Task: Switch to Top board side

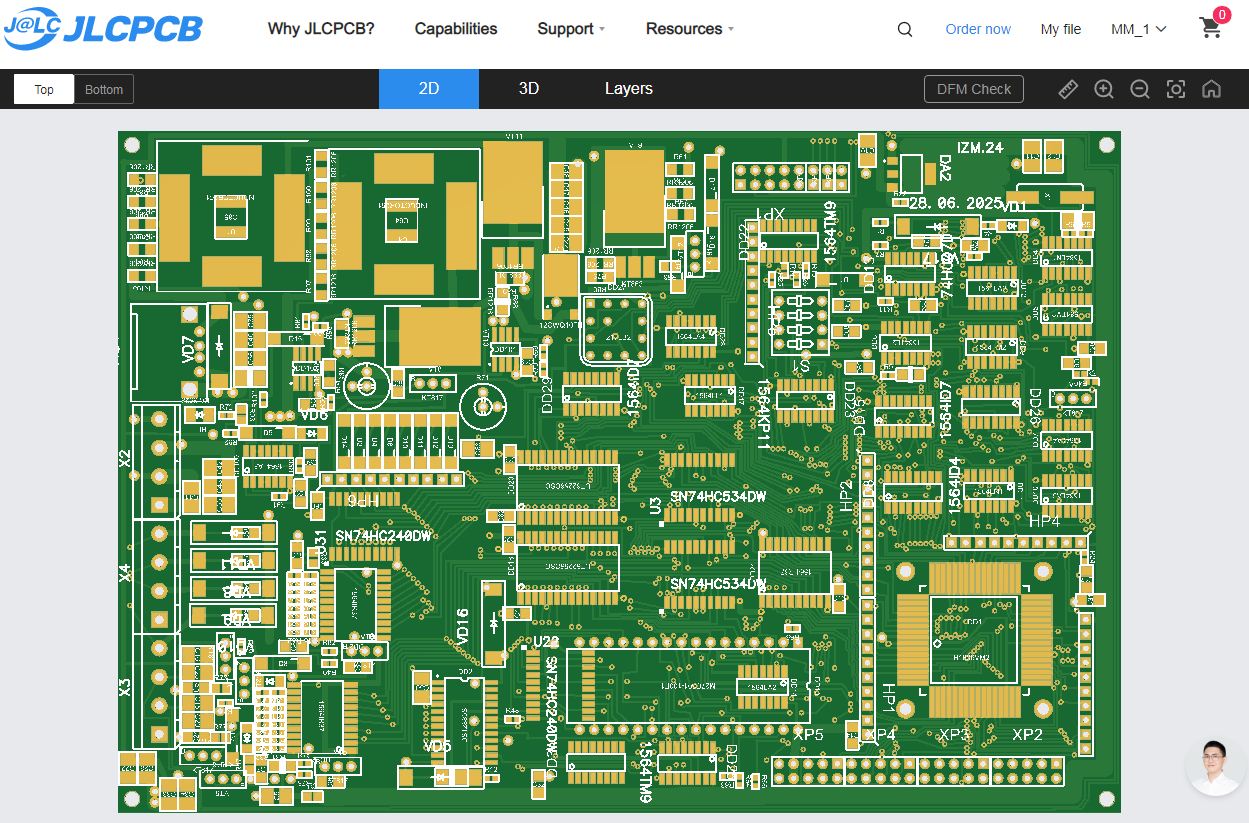Action: (x=44, y=89)
